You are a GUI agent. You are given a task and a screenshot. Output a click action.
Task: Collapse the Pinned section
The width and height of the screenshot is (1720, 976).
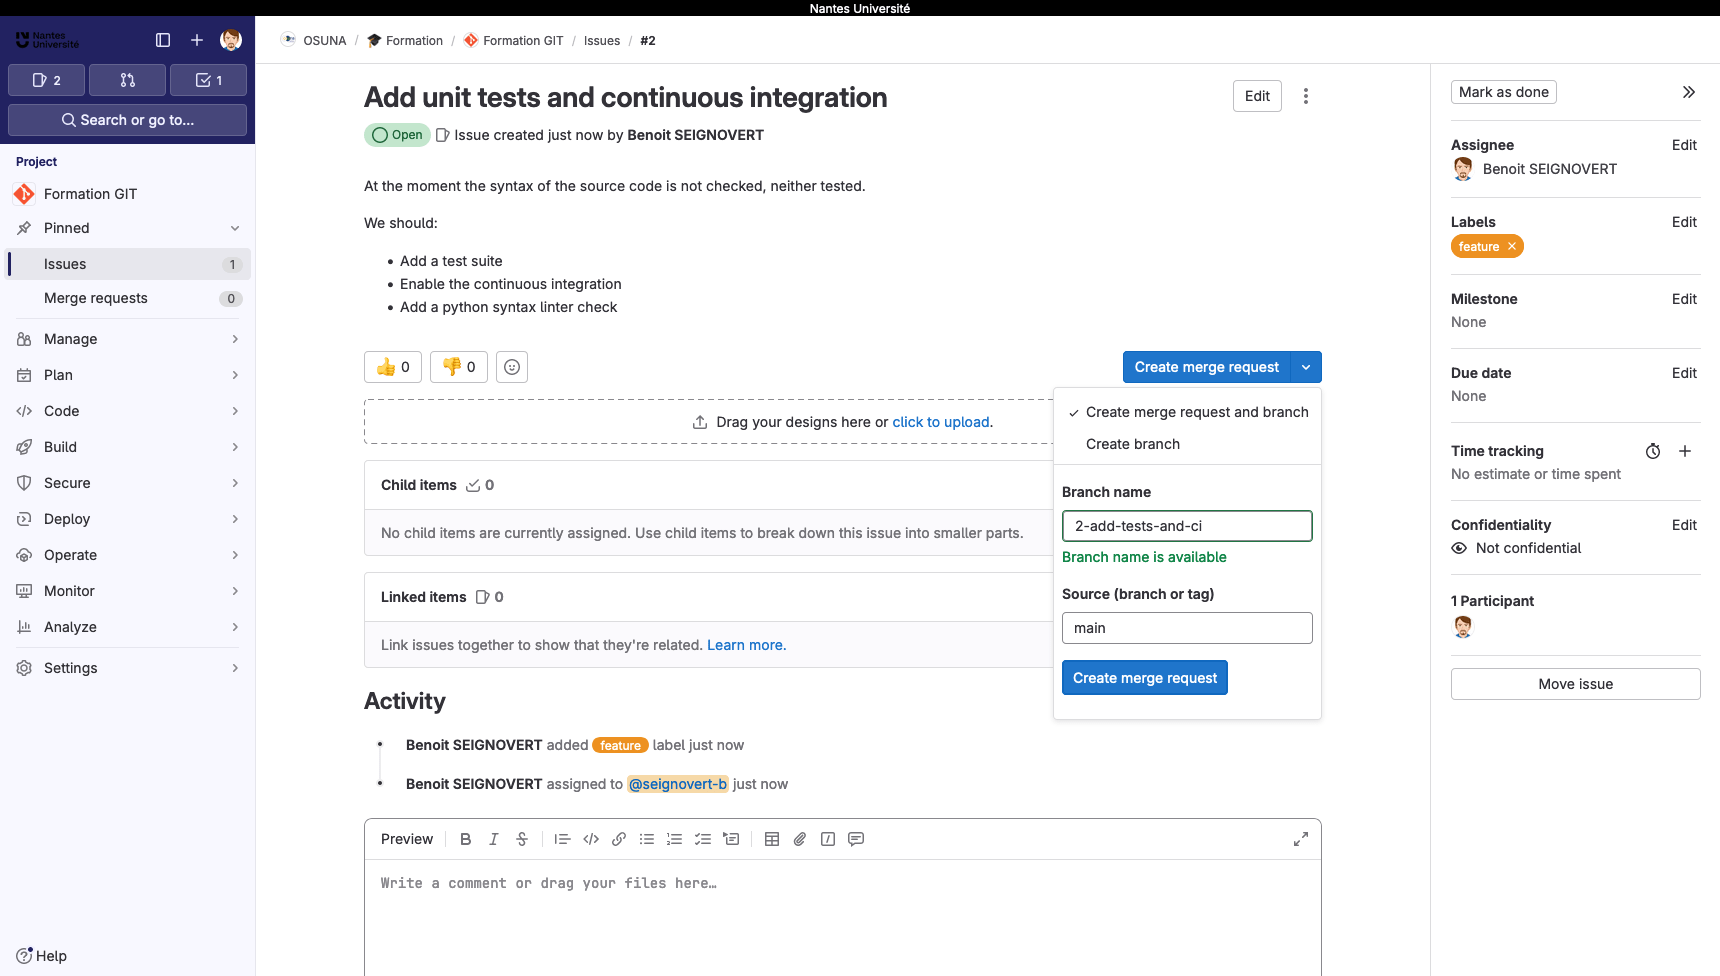click(127, 228)
